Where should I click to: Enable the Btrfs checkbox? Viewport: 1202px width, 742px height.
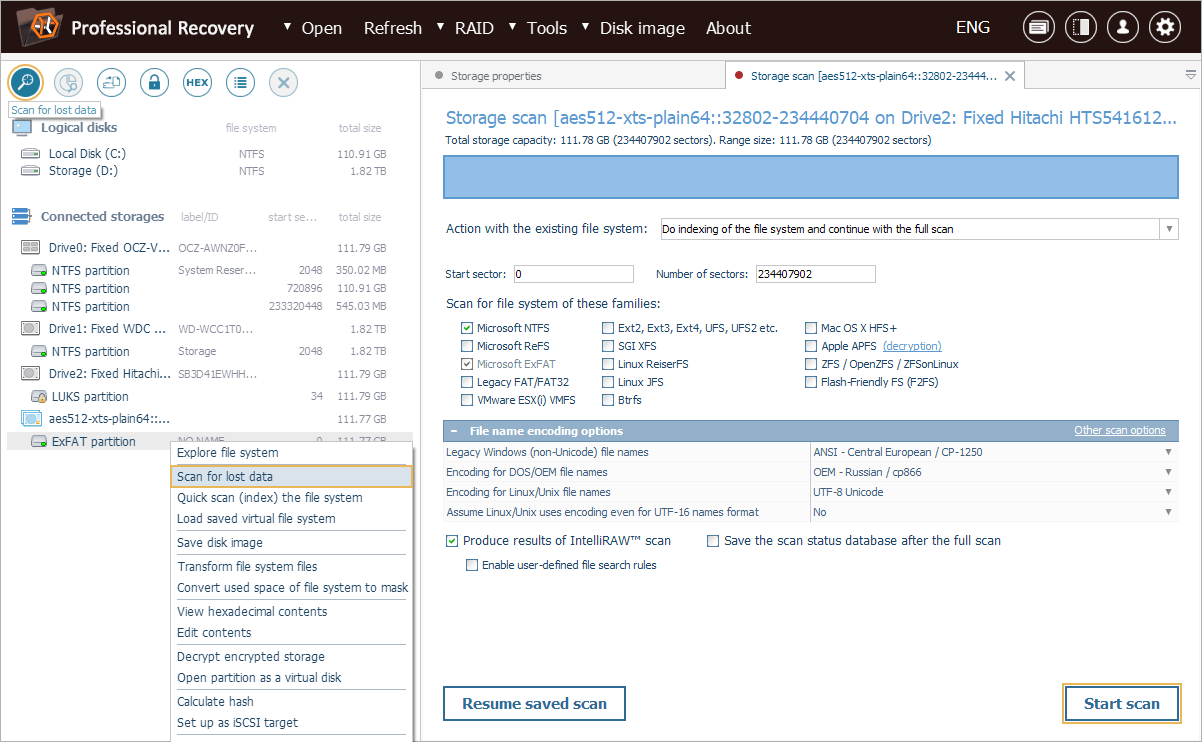608,400
